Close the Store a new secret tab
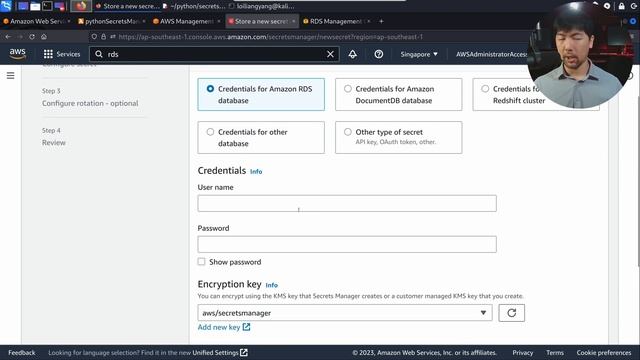This screenshot has height=360, width=640. coord(293,21)
